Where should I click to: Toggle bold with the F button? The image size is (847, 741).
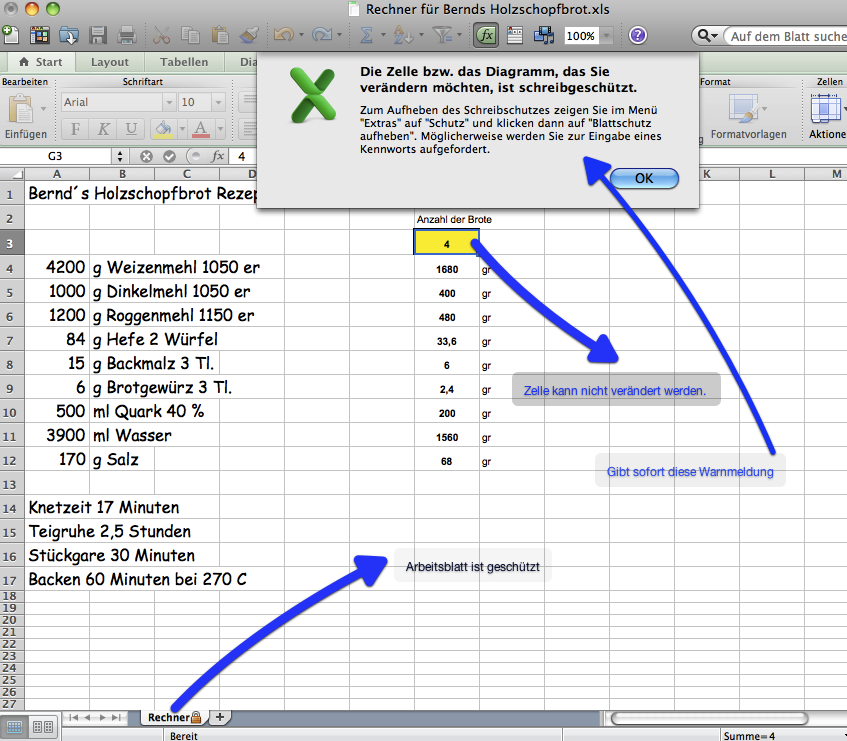click(76, 127)
